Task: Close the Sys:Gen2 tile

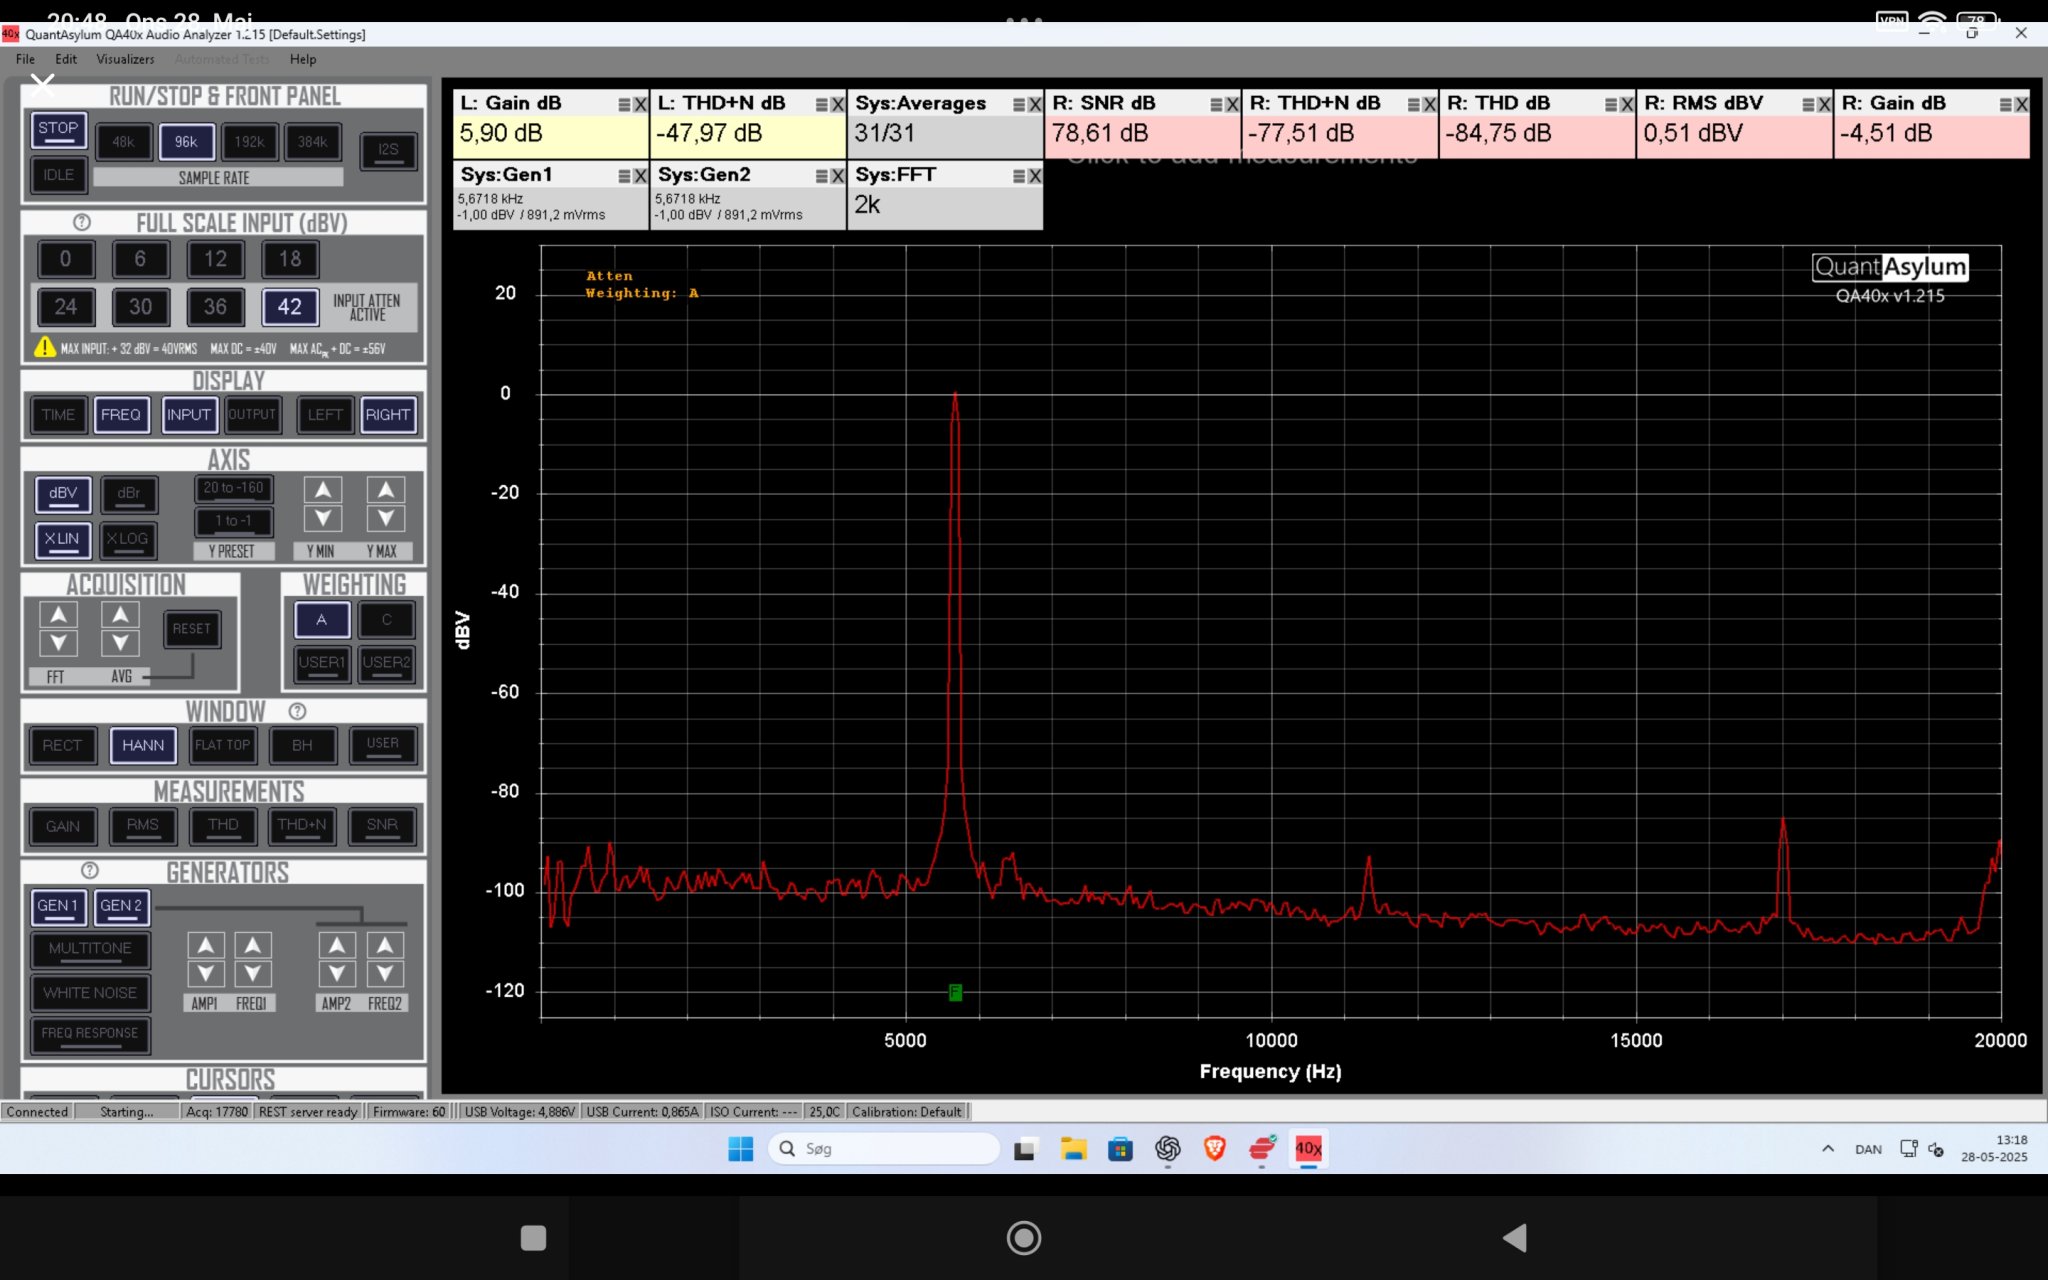Action: coord(838,176)
